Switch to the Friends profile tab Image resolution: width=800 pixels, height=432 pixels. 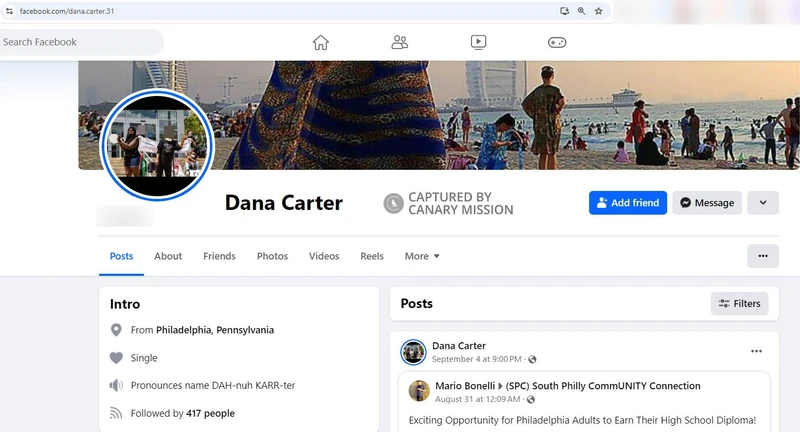click(x=219, y=256)
